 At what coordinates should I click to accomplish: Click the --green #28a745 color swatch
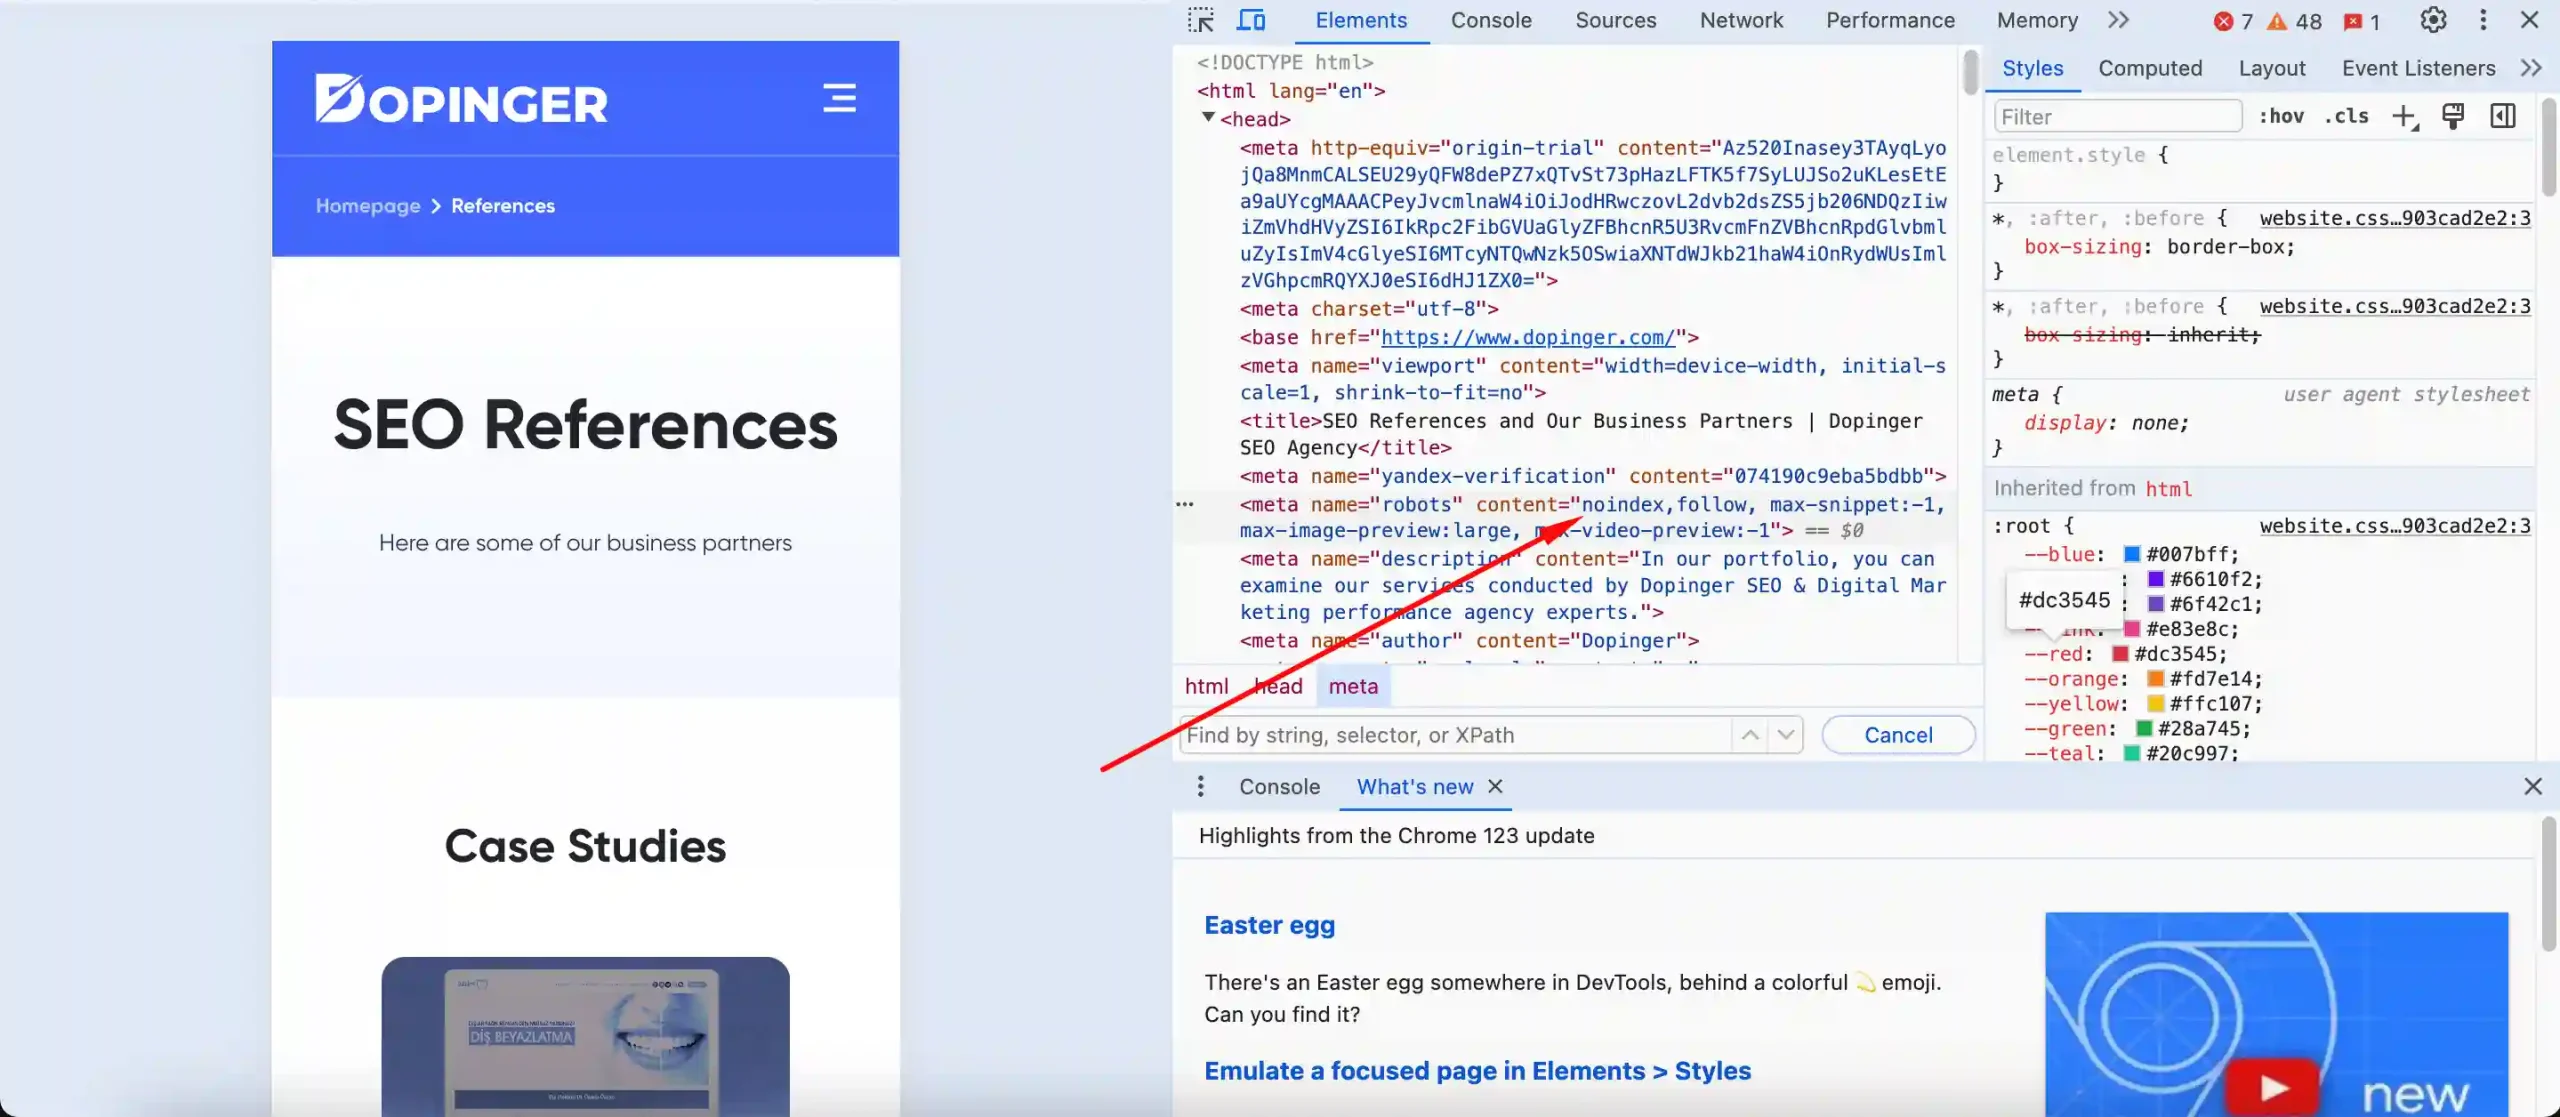point(2143,729)
